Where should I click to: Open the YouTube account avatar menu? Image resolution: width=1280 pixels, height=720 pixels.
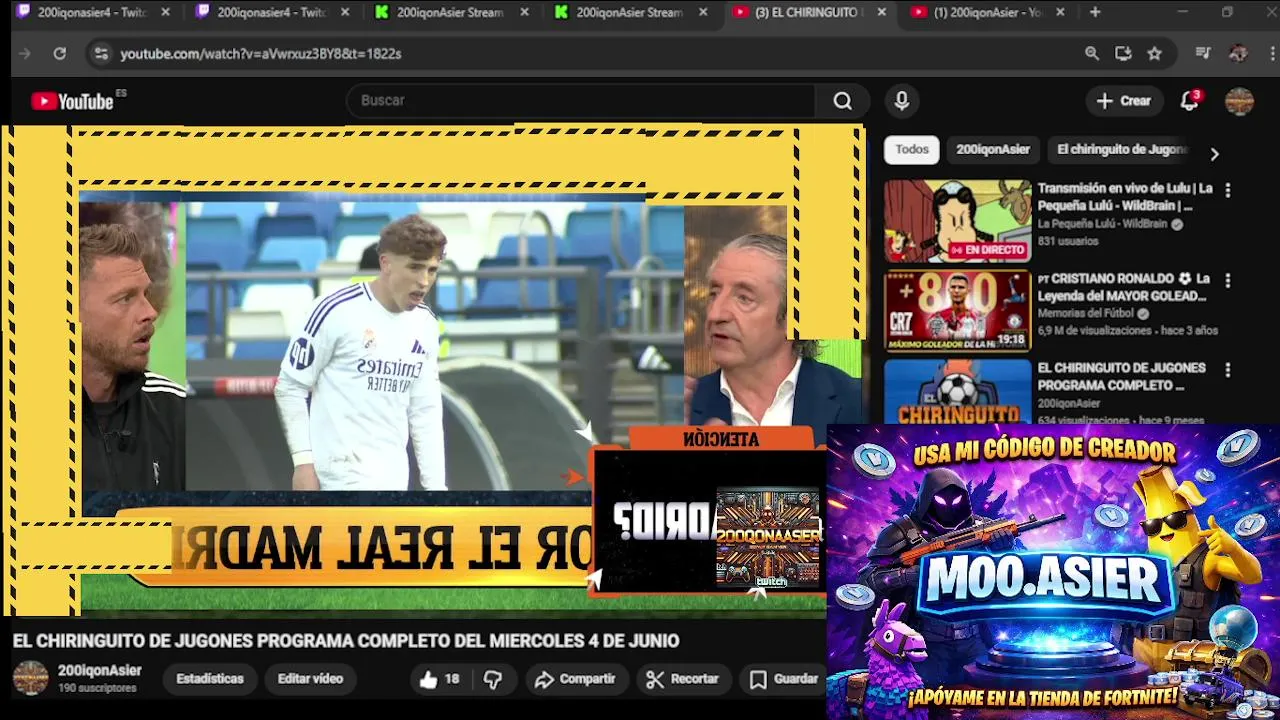pos(1239,101)
